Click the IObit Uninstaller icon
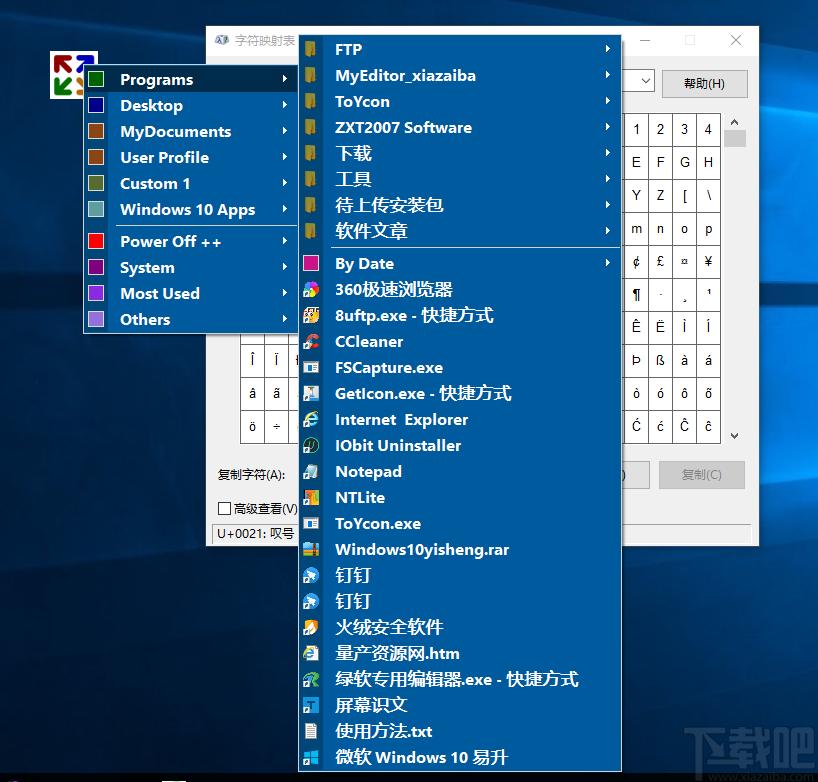The width and height of the screenshot is (818, 782). [x=311, y=446]
